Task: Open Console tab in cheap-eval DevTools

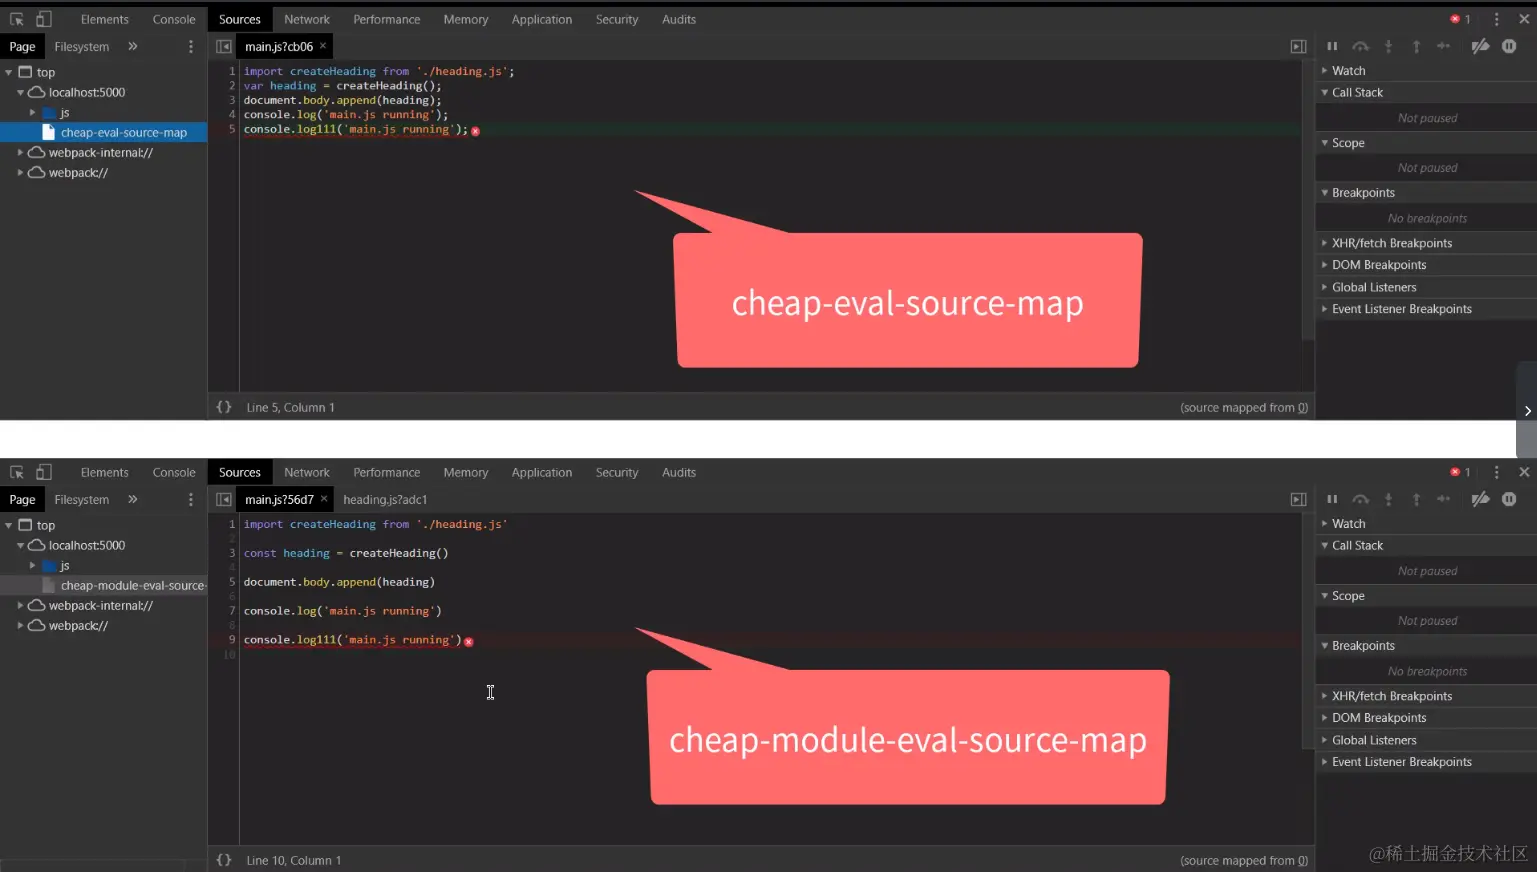Action: (174, 19)
